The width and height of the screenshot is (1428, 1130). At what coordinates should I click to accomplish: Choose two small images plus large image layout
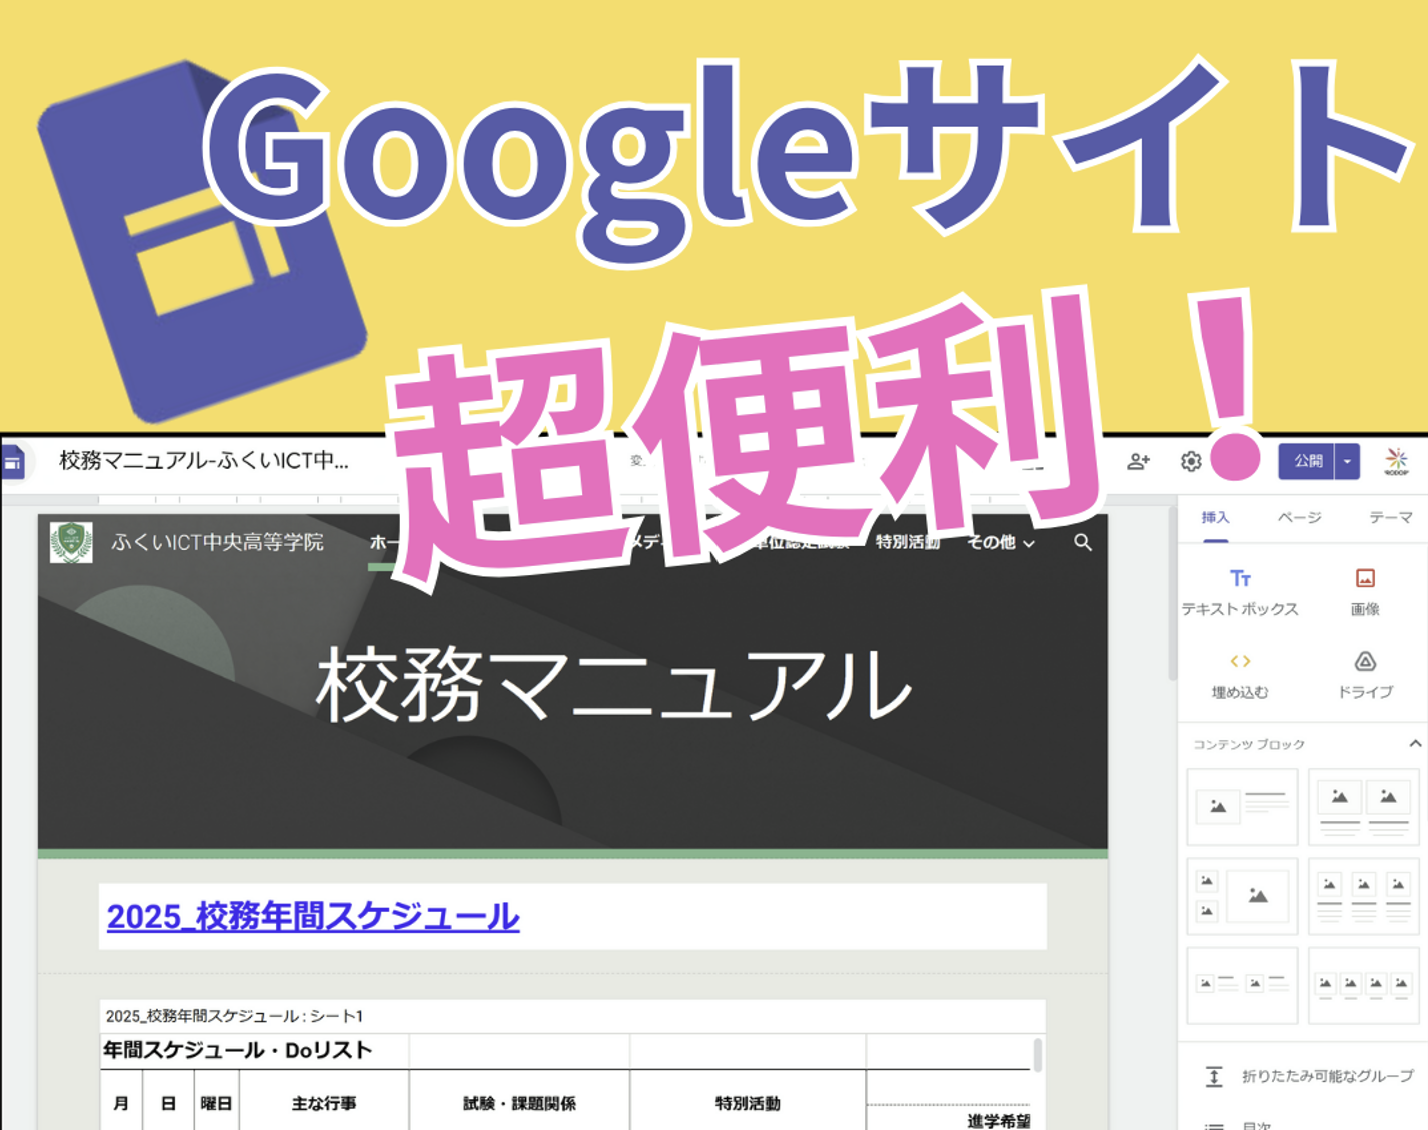click(1242, 896)
